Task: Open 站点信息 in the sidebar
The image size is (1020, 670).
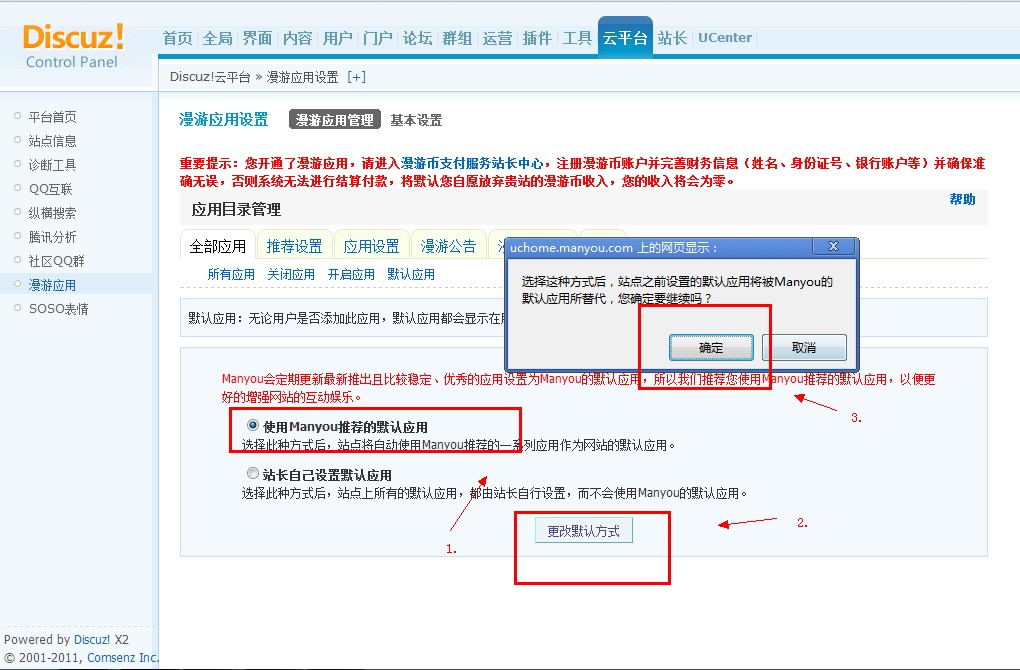Action: tap(53, 141)
